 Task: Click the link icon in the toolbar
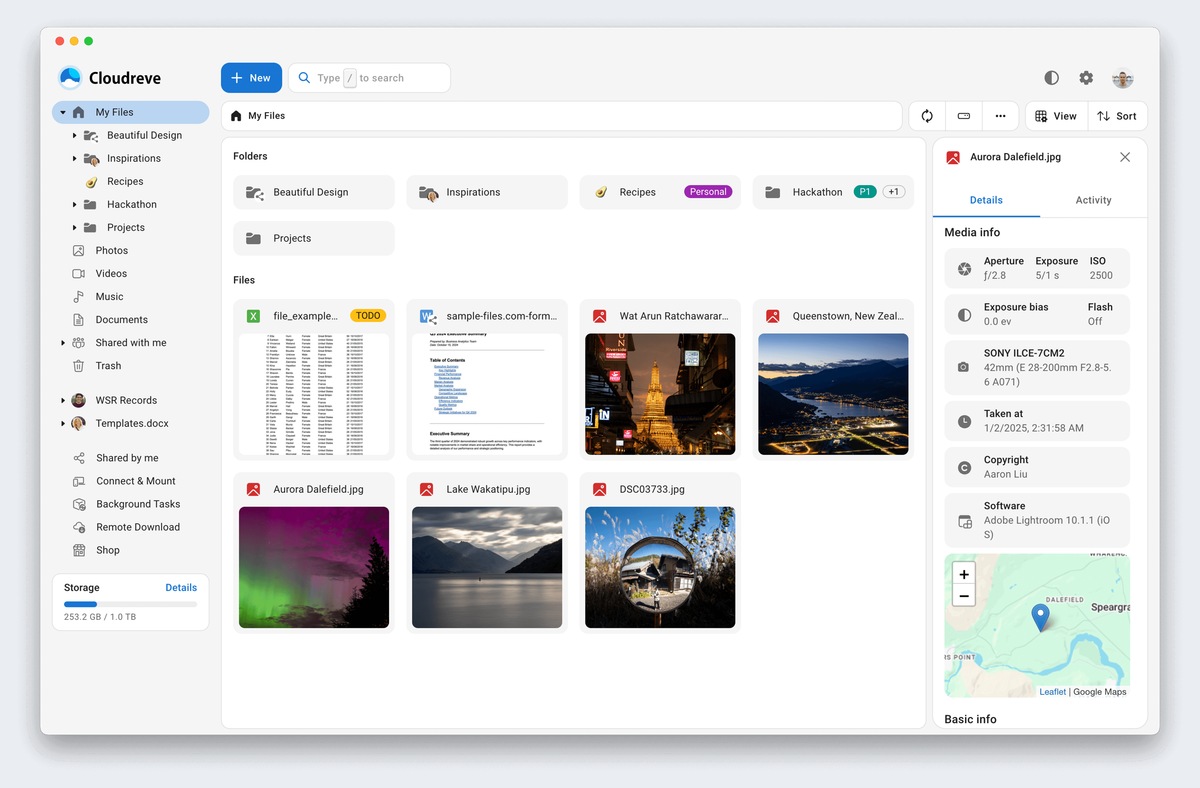[964, 116]
